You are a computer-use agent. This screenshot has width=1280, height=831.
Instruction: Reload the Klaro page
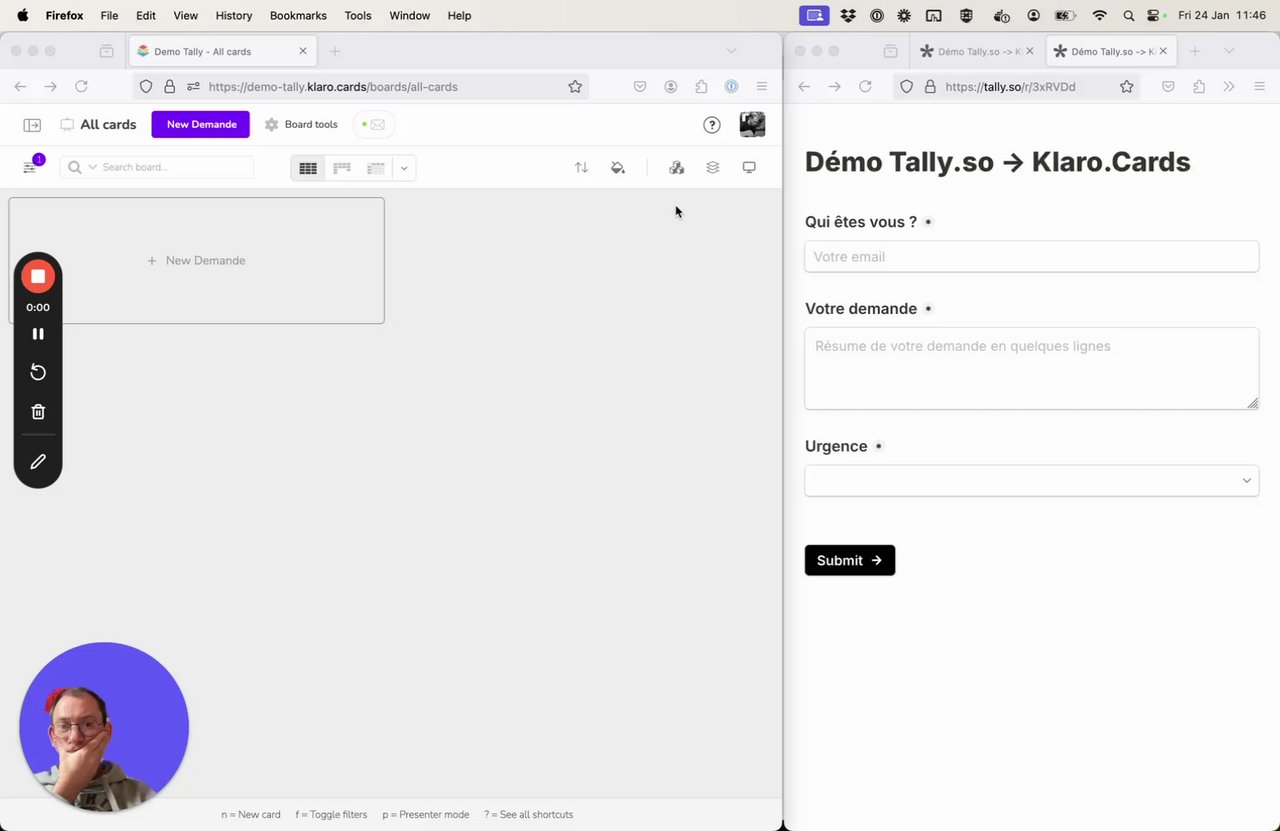pos(82,87)
